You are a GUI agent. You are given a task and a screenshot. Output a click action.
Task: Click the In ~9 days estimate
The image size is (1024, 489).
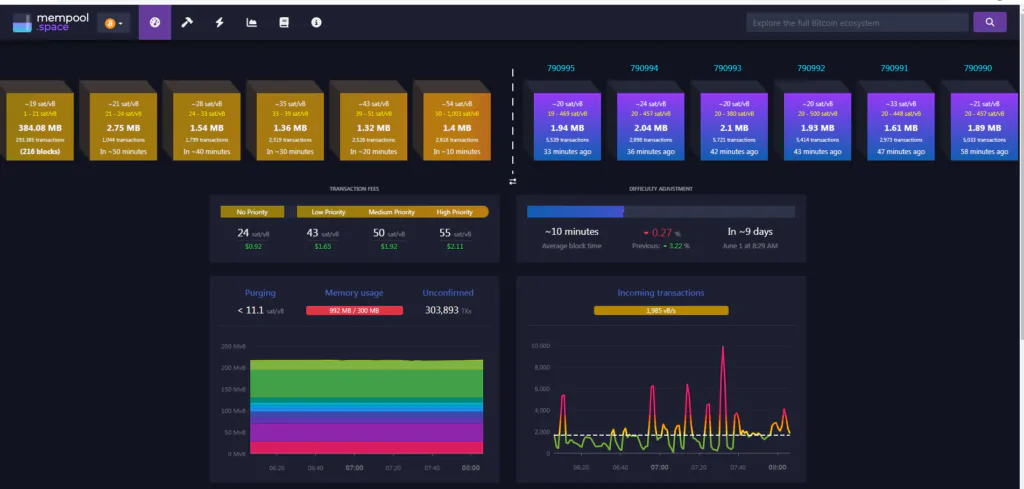coord(750,232)
